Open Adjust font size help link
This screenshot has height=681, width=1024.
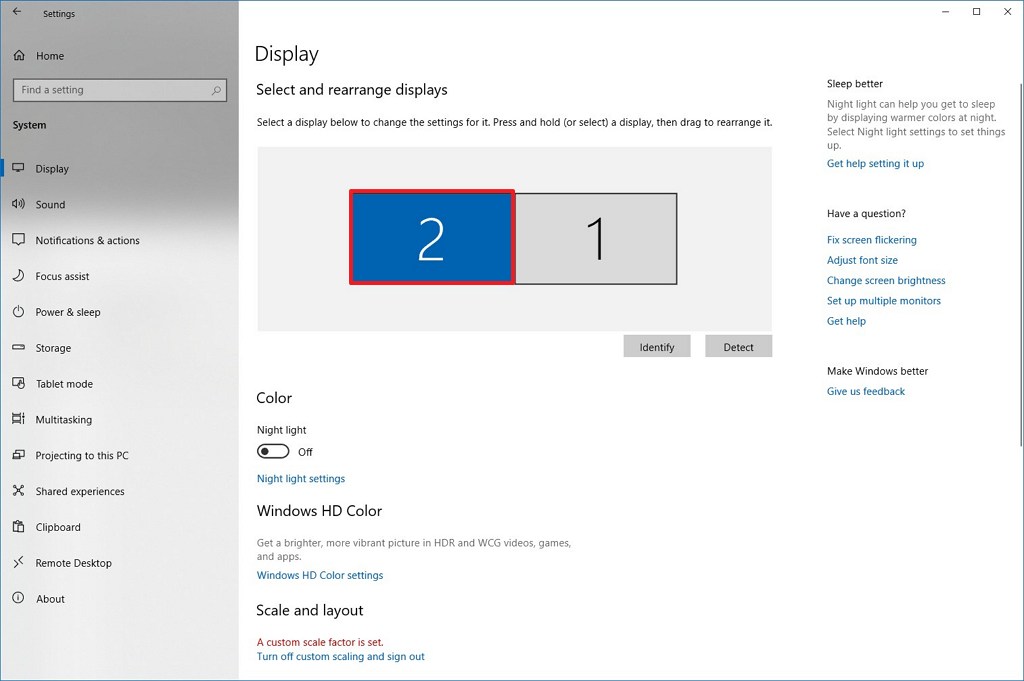point(862,260)
